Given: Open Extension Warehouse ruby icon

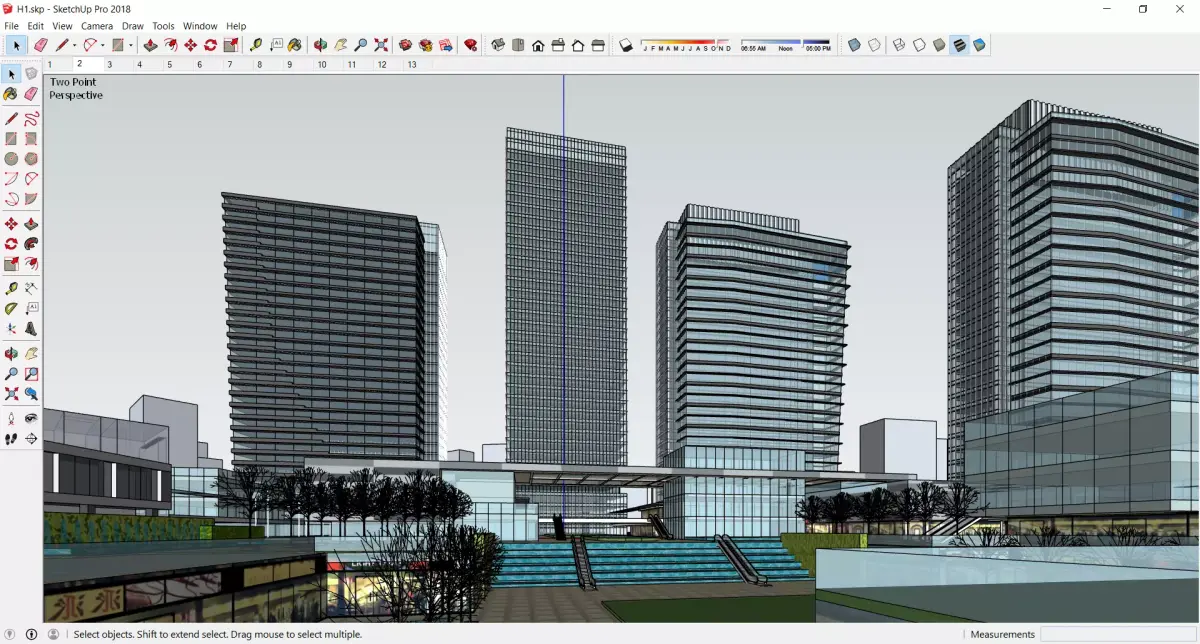Looking at the screenshot, I should point(470,45).
